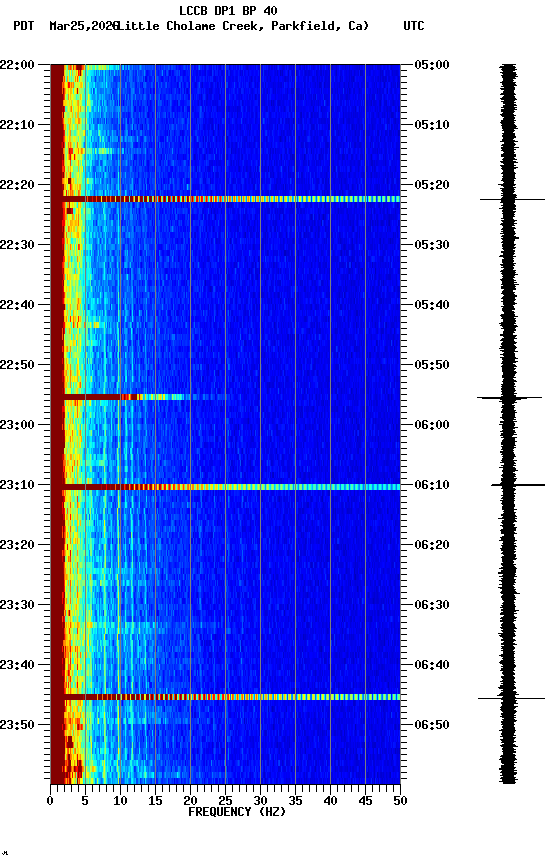
Task: Click the 10 Hz frequency axis label
Action: [x=120, y=801]
